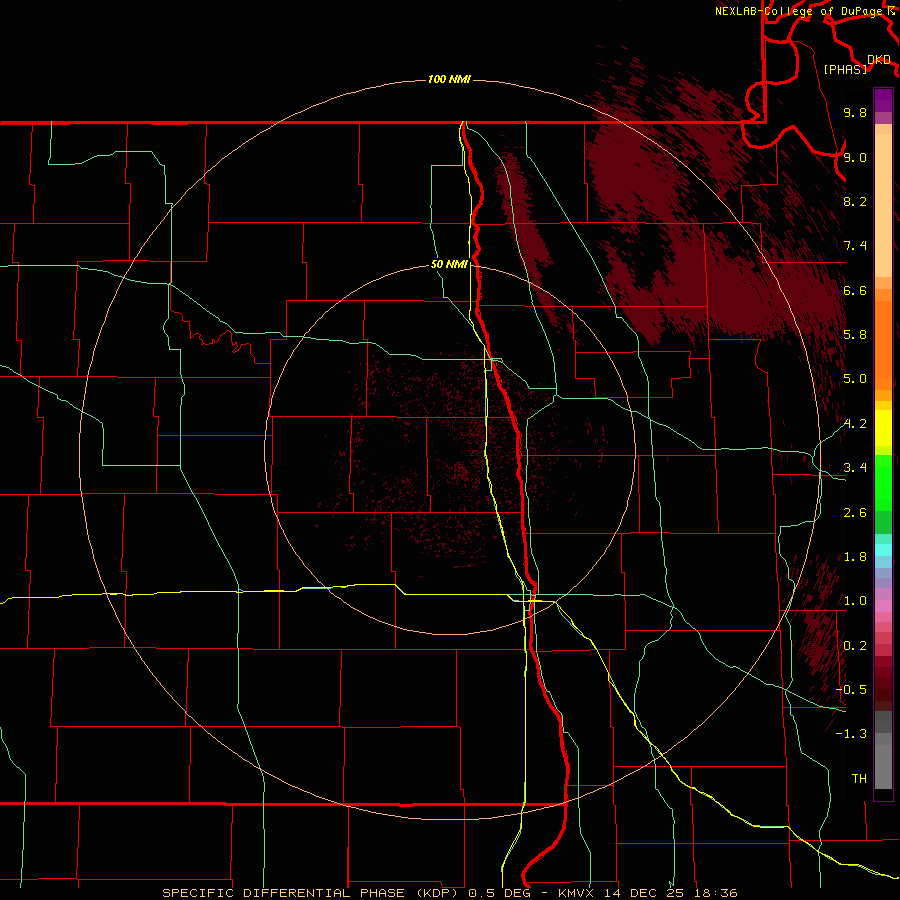Select the 7.4 value on color scale
This screenshot has height=900, width=900.
click(x=855, y=246)
